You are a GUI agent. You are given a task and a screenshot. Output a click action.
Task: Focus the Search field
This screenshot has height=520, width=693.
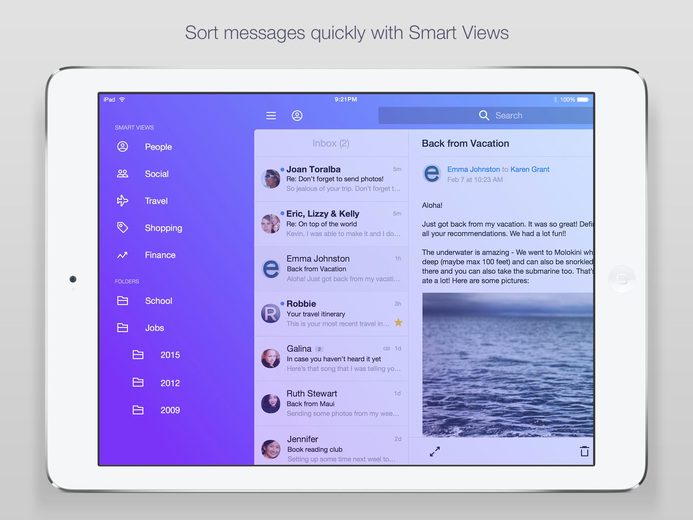coord(486,115)
